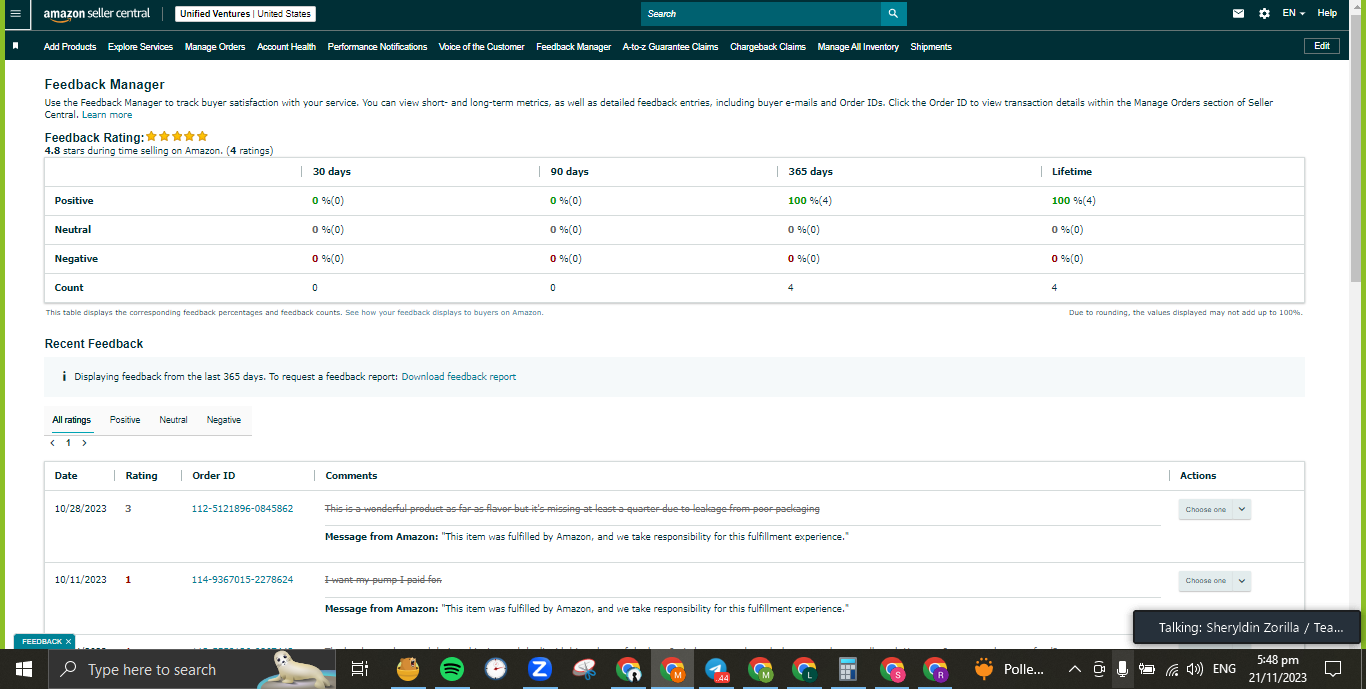The width and height of the screenshot is (1366, 689).
Task: Open the notification center icon
Action: tap(1333, 669)
